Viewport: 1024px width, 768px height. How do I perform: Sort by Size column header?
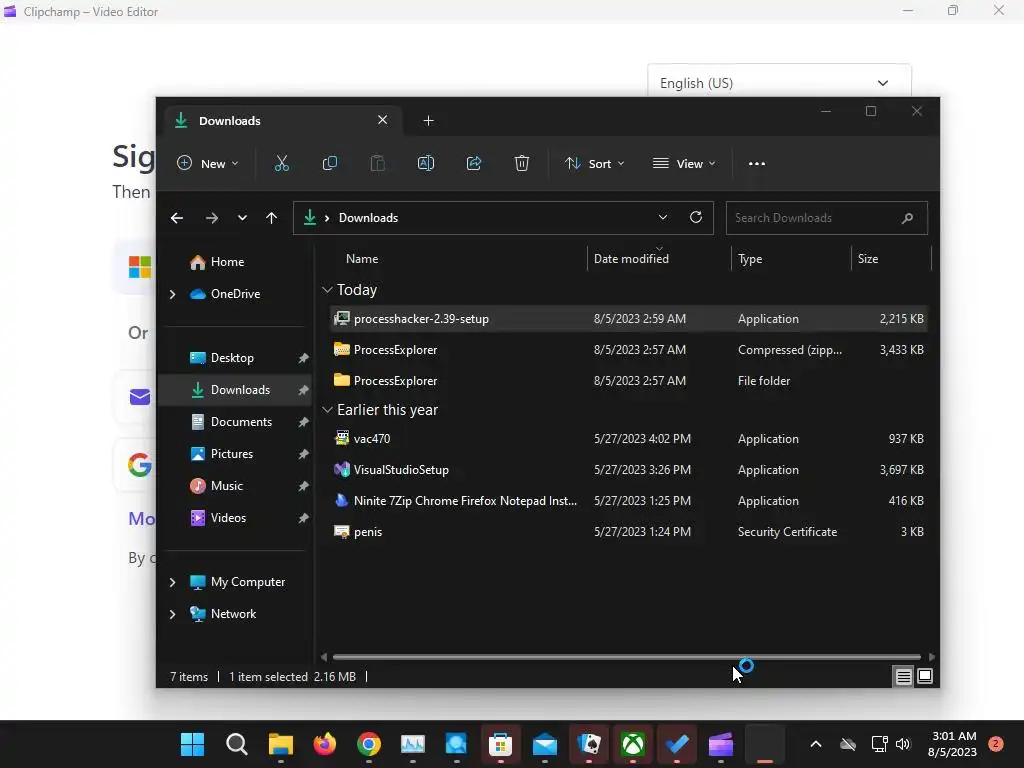(868, 259)
